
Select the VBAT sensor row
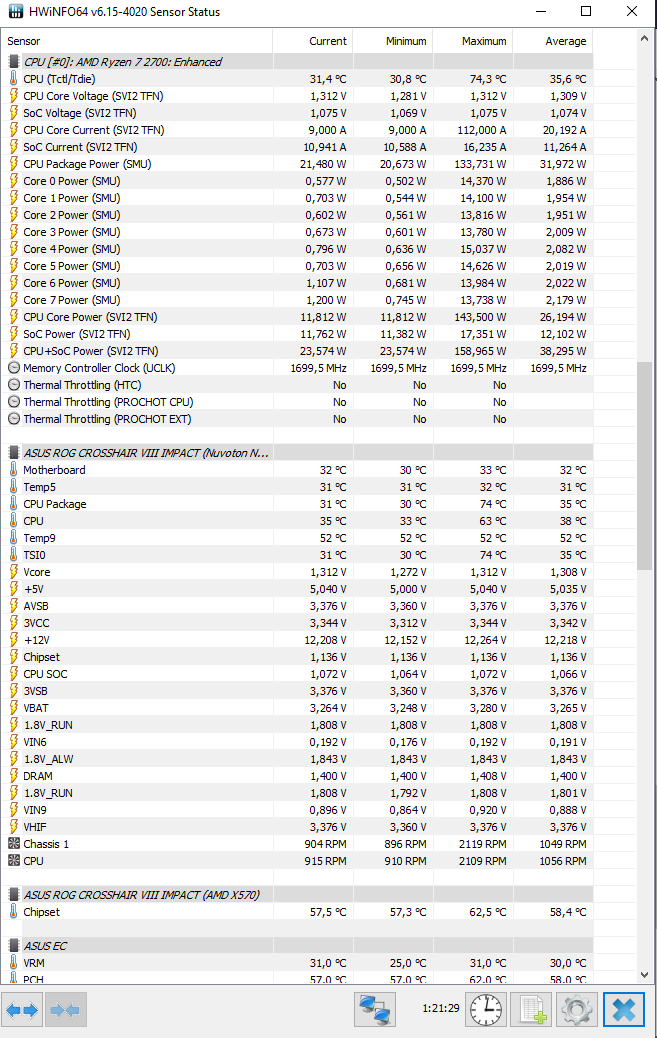[297, 708]
